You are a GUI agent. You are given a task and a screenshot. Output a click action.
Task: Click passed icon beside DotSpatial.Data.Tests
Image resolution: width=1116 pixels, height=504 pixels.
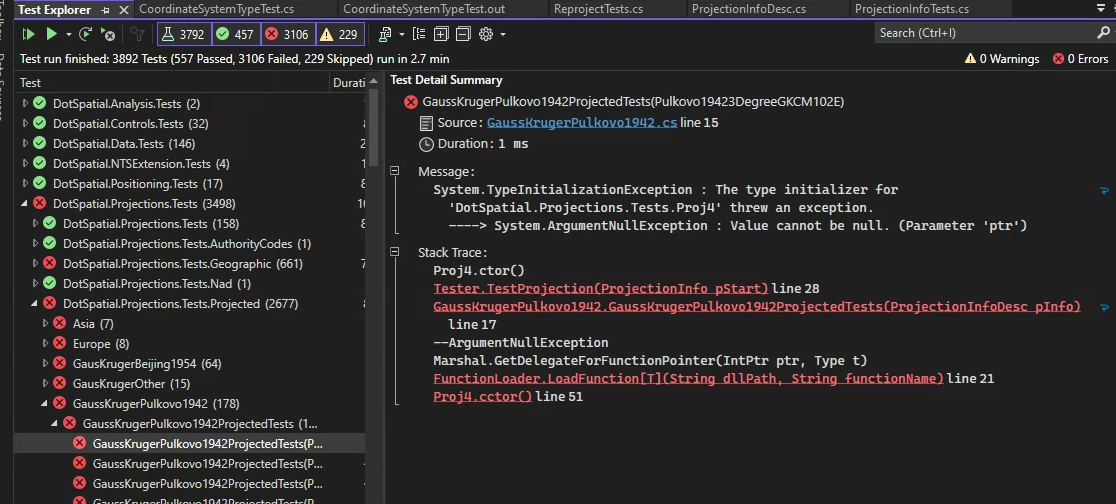[40, 143]
